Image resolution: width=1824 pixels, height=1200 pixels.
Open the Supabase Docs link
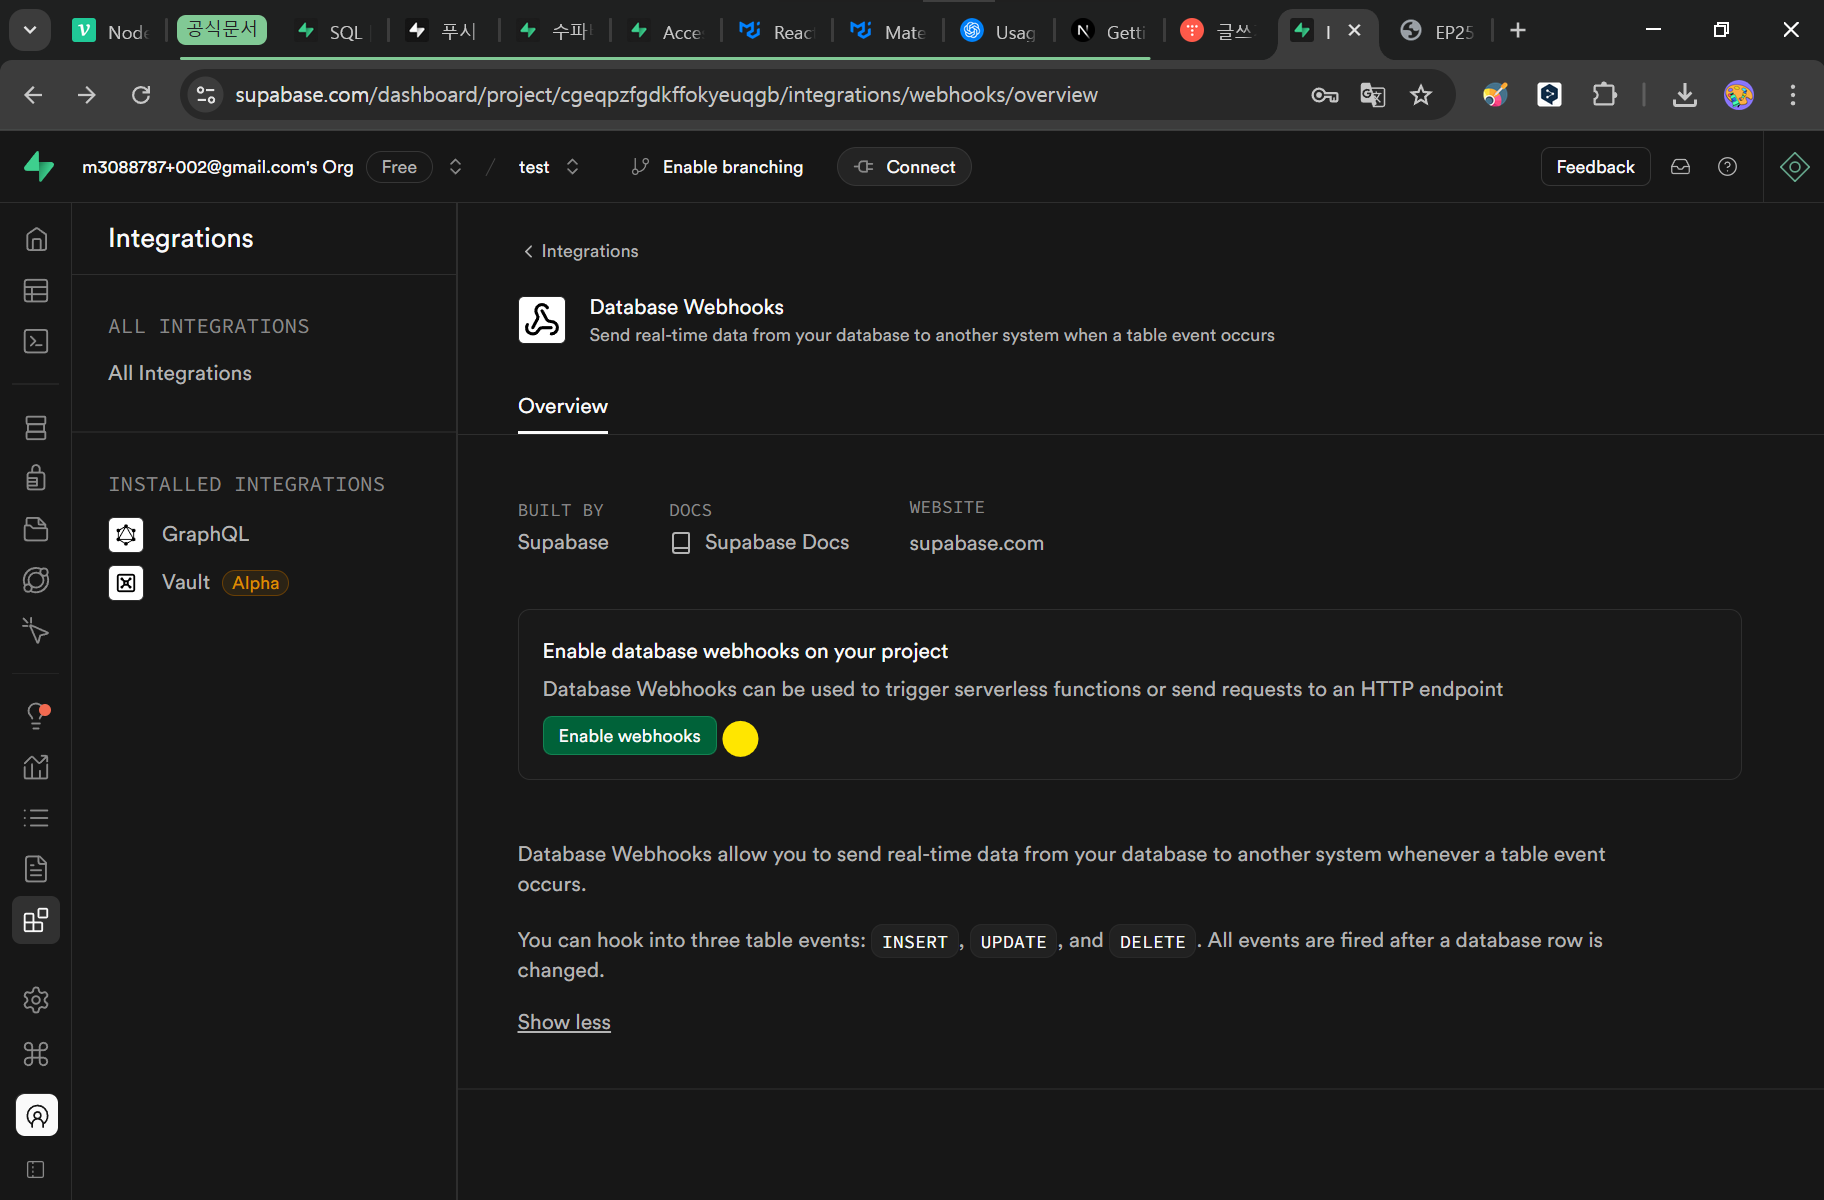760,543
